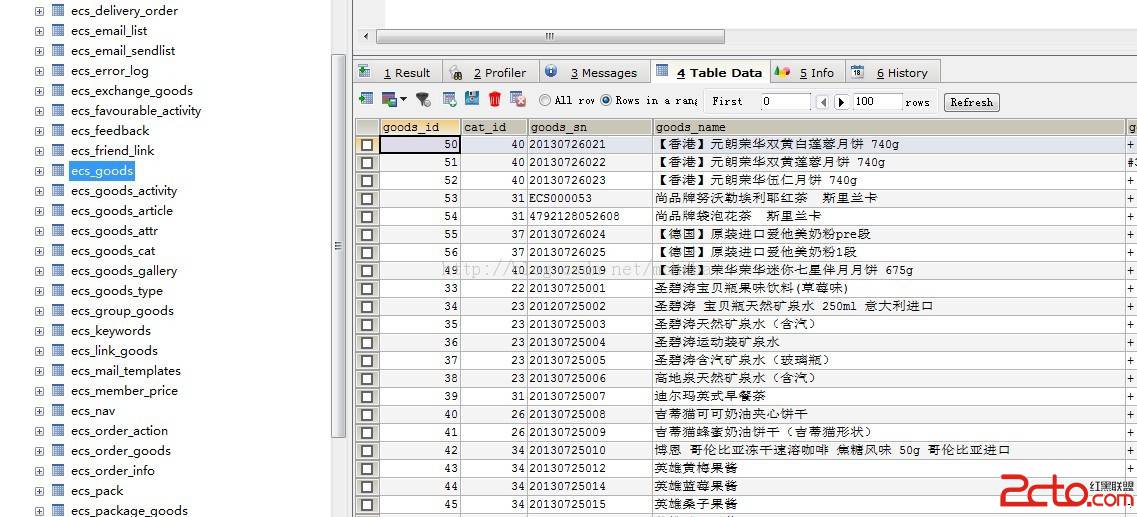Viewport: 1137px width, 517px height.
Task: Expand the ecs_pack table node
Action: pyautogui.click(x=39, y=491)
